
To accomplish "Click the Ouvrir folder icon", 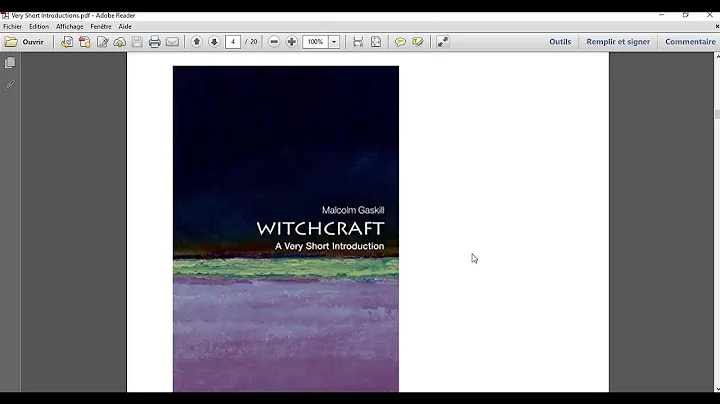I will [11, 42].
